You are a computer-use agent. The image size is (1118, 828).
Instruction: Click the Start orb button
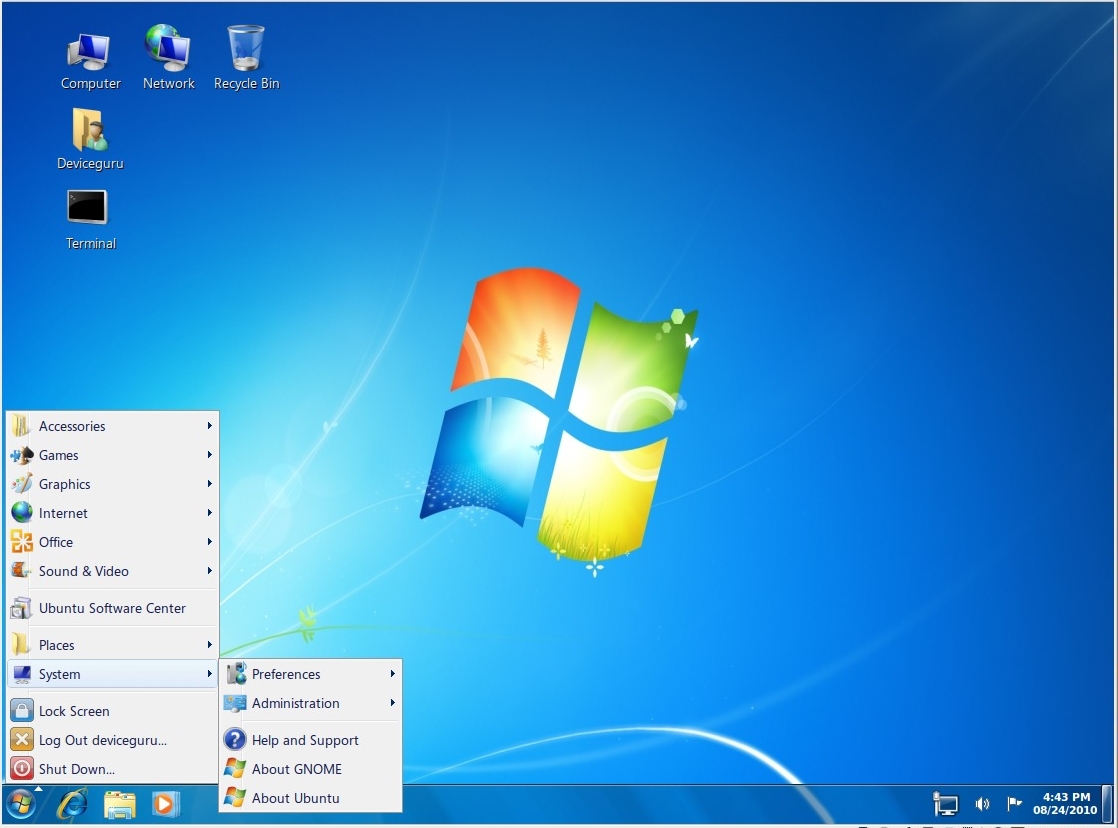pos(21,804)
